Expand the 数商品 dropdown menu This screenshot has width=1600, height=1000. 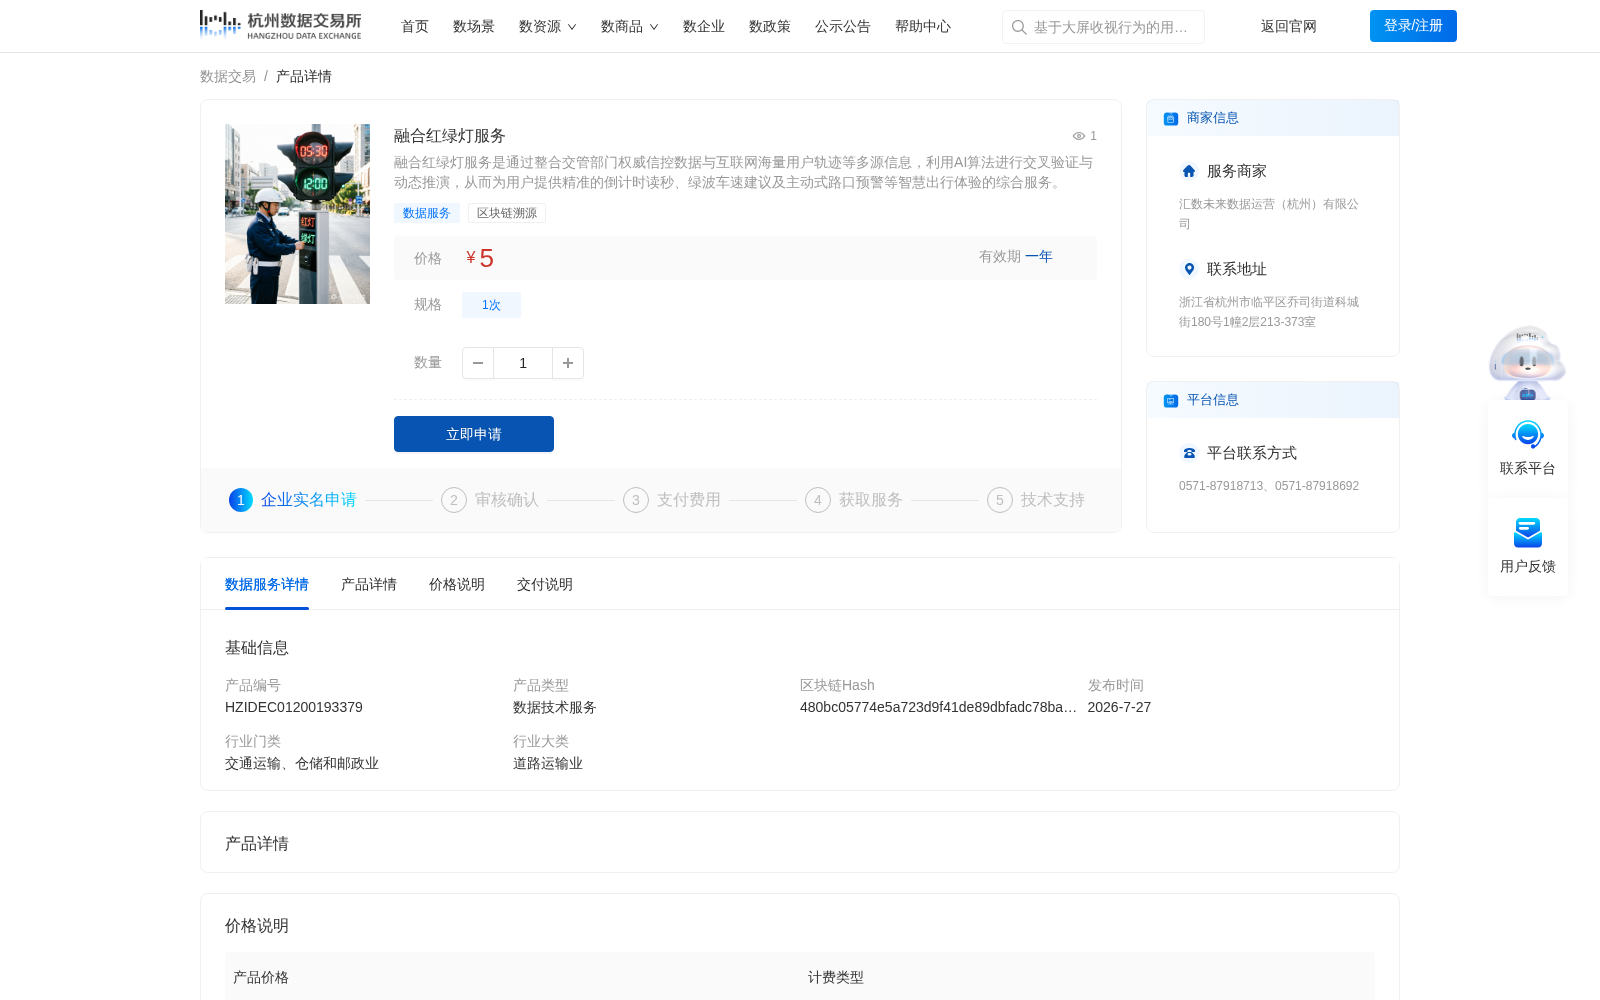point(630,27)
